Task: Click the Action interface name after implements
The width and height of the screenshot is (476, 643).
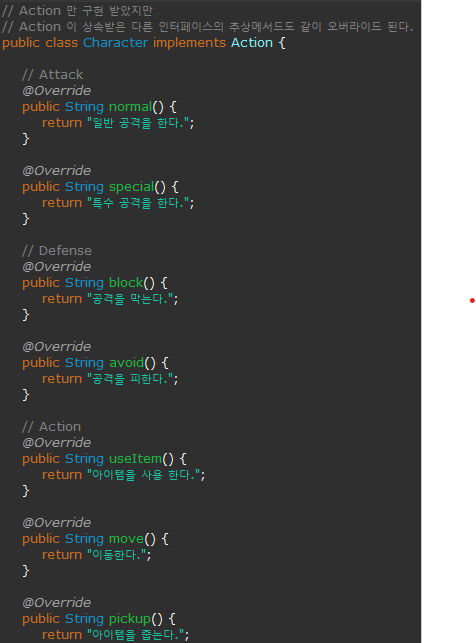Action: click(252, 43)
